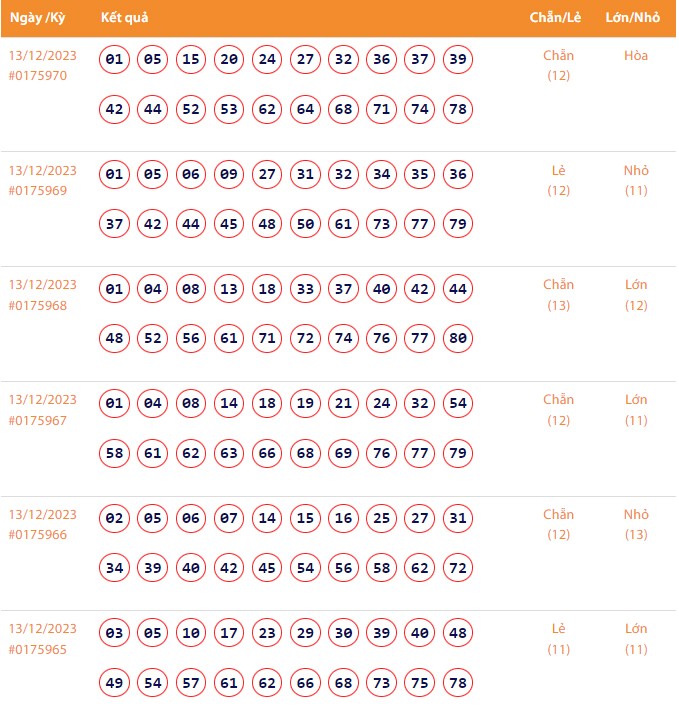Viewport: 679px width, 716px height.
Task: Click number ball 80 in draw #0175968
Action: click(x=458, y=339)
